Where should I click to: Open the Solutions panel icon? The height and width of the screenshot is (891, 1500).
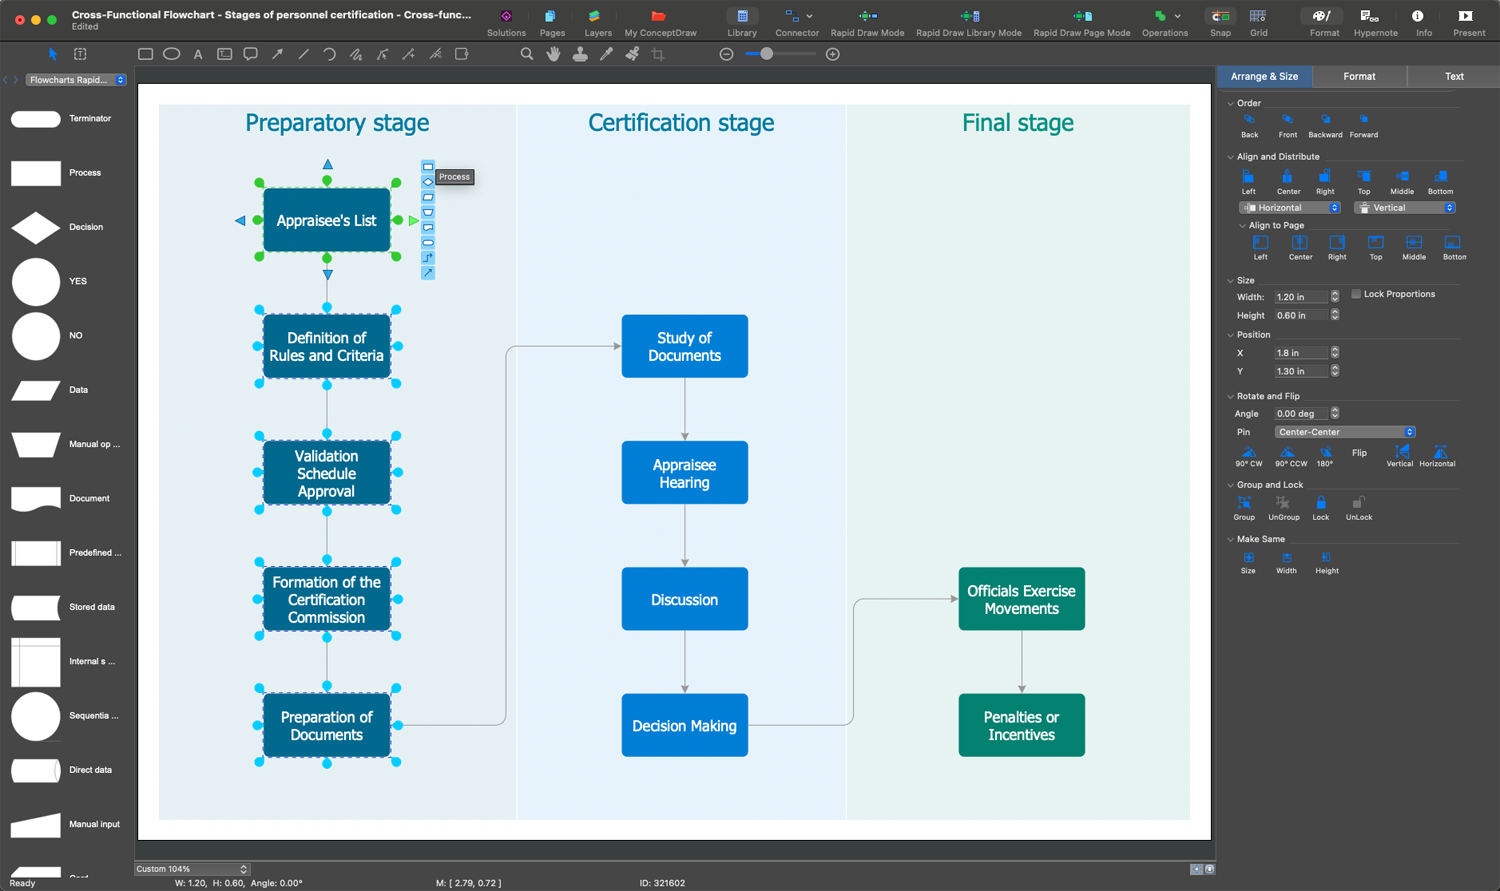coord(506,17)
